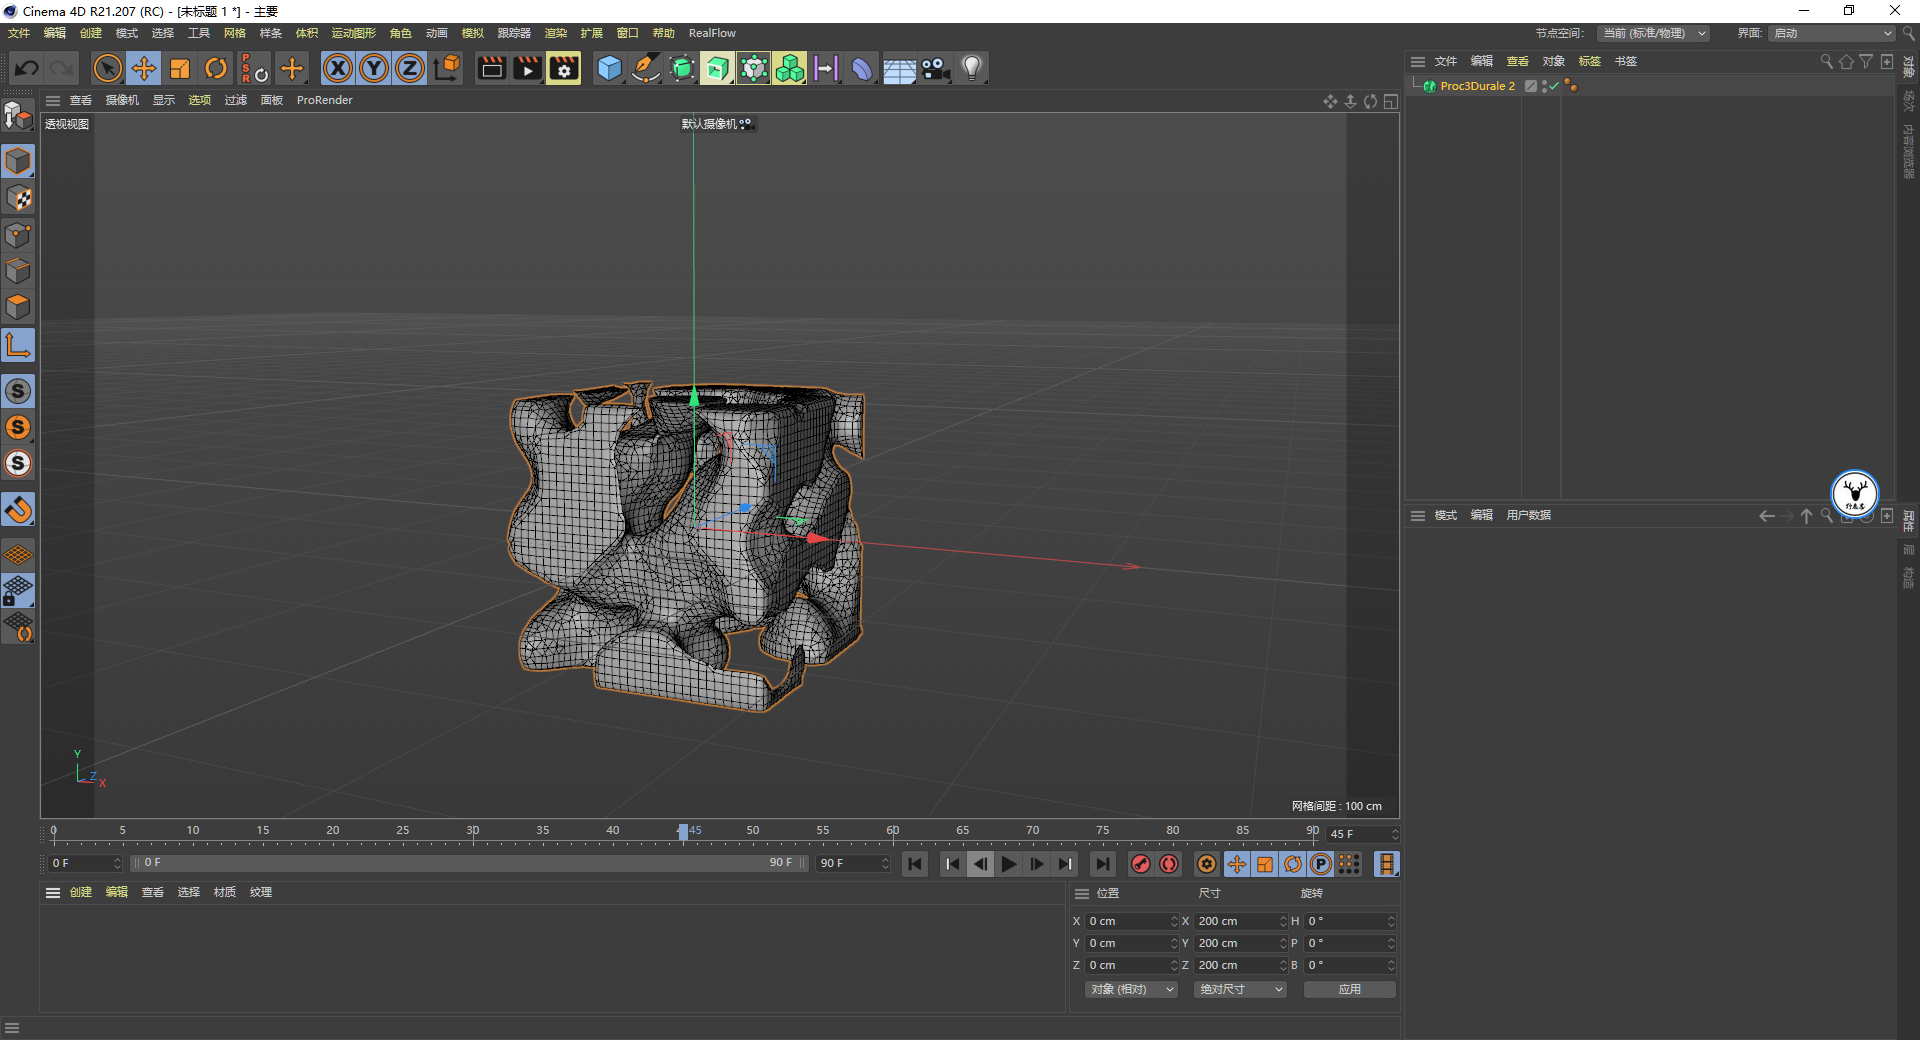
Task: Click viewport maximize toggle icon
Action: pos(1391,102)
